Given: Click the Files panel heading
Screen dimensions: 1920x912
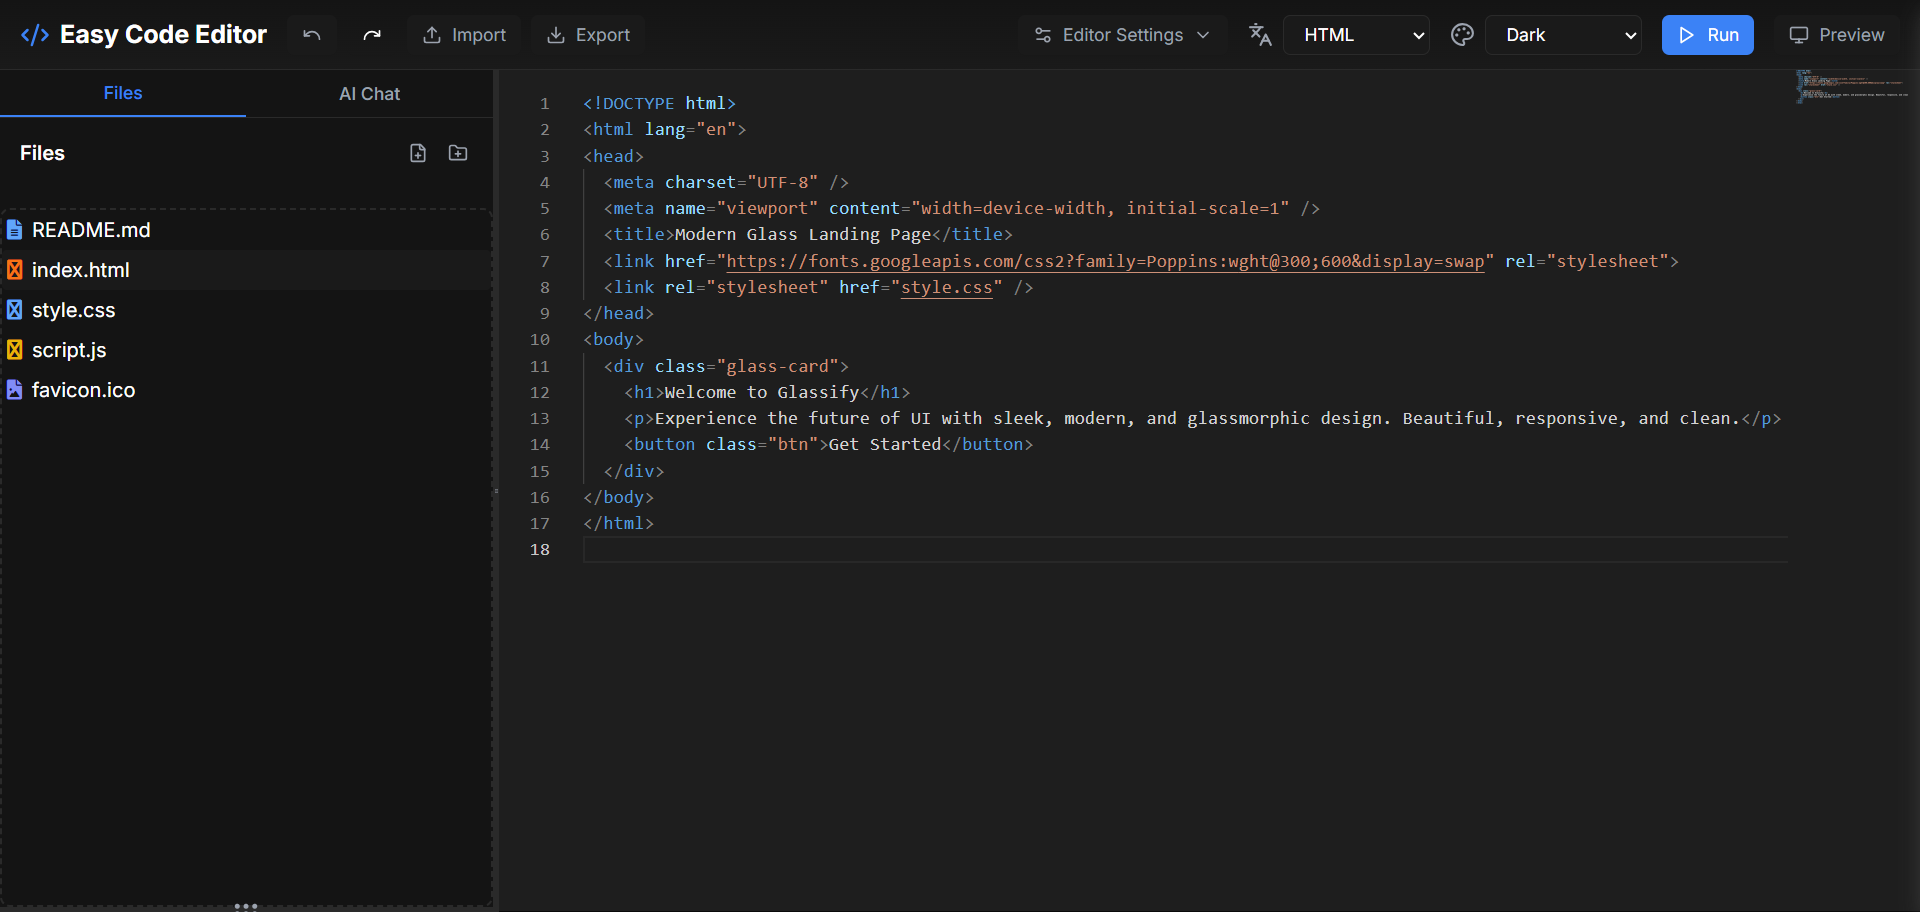Looking at the screenshot, I should pyautogui.click(x=42, y=153).
